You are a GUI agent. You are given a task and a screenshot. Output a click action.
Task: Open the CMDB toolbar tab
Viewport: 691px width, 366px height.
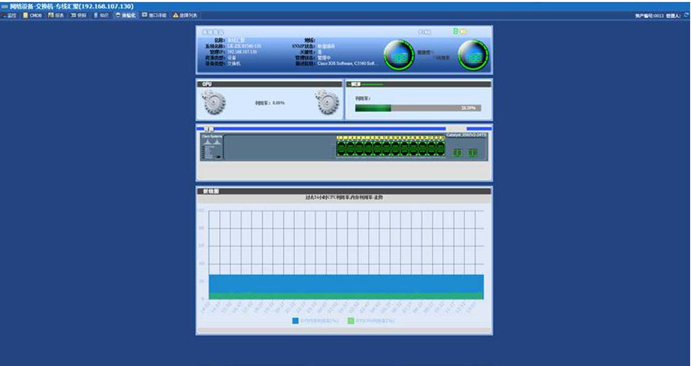[32, 15]
